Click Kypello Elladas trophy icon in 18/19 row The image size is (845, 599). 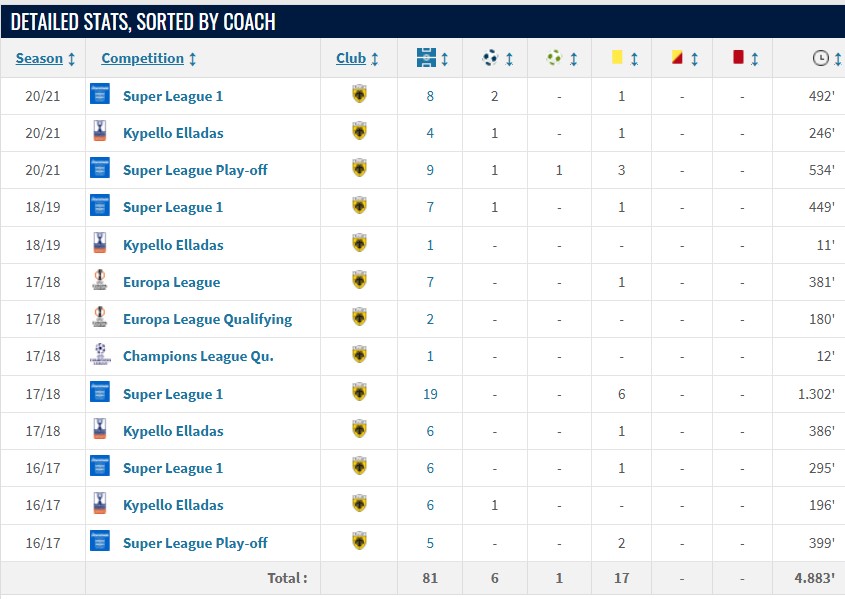99,245
